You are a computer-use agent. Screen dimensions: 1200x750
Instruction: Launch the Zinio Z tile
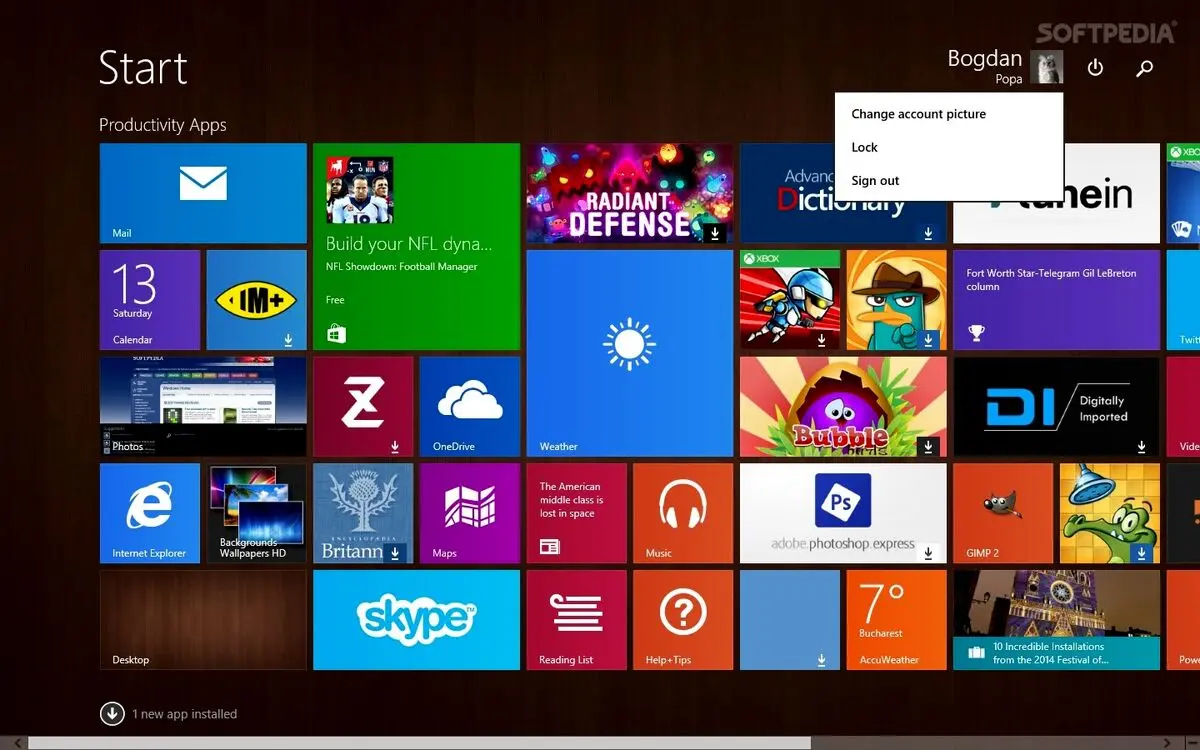tap(363, 407)
